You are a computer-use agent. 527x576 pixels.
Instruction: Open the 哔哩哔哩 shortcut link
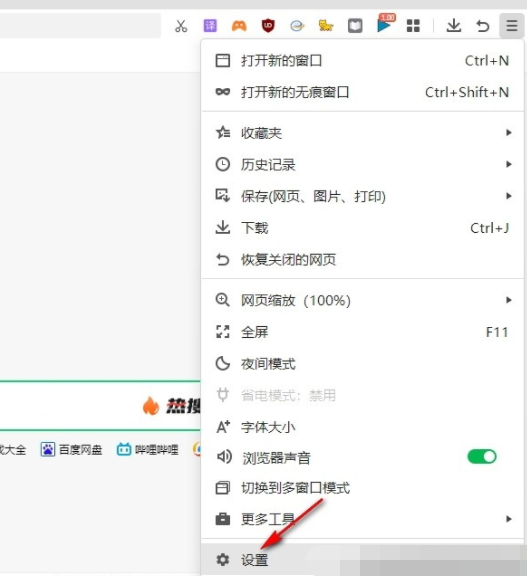click(x=147, y=450)
